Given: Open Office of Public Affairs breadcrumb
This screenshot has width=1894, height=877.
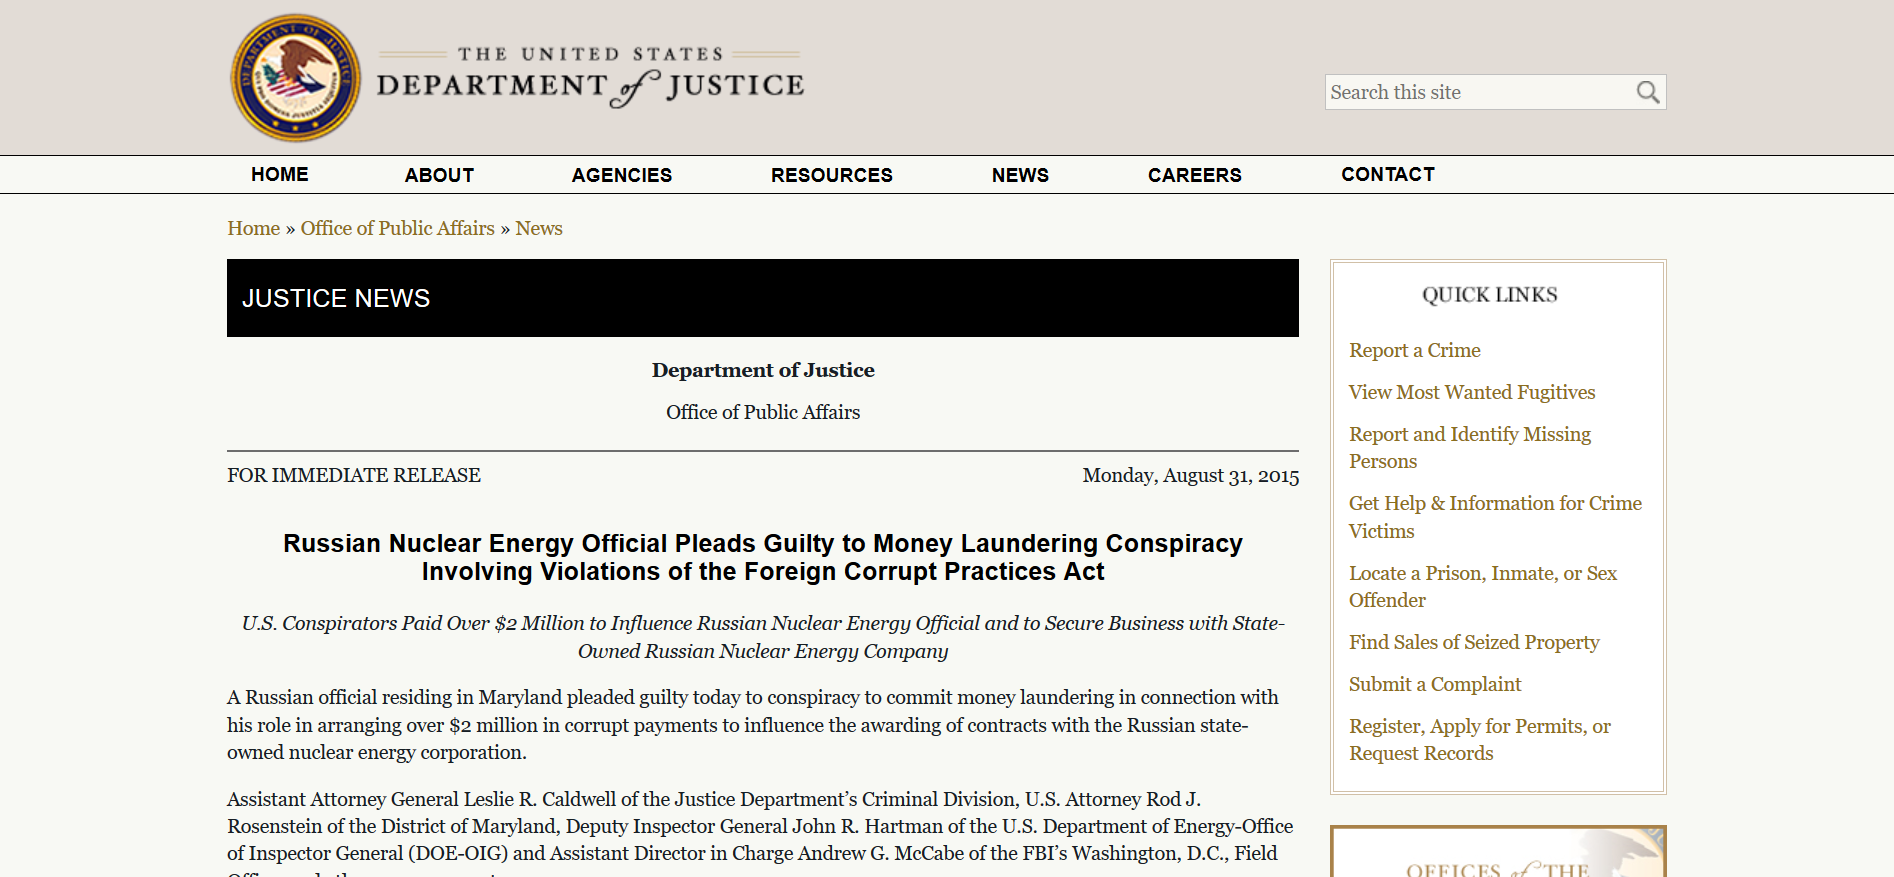Looking at the screenshot, I should [x=398, y=228].
